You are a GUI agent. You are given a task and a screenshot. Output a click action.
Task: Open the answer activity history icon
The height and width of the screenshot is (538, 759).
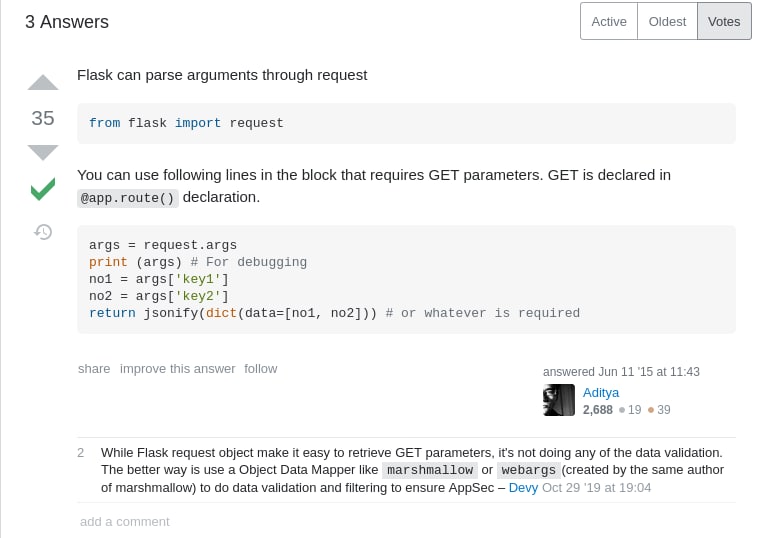(43, 232)
